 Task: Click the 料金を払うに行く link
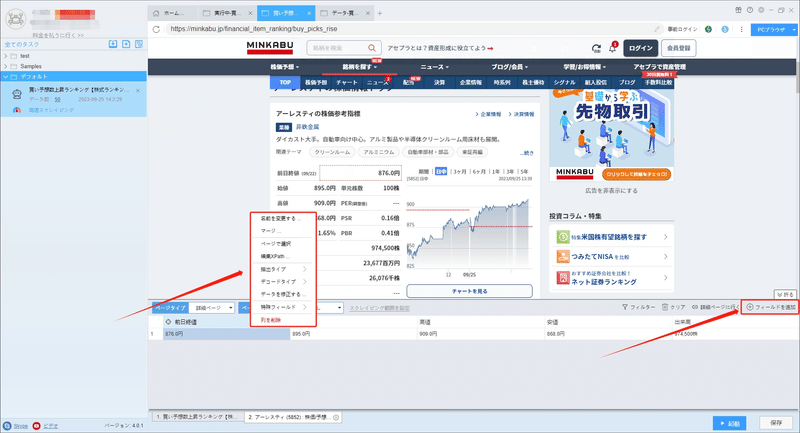pos(58,35)
